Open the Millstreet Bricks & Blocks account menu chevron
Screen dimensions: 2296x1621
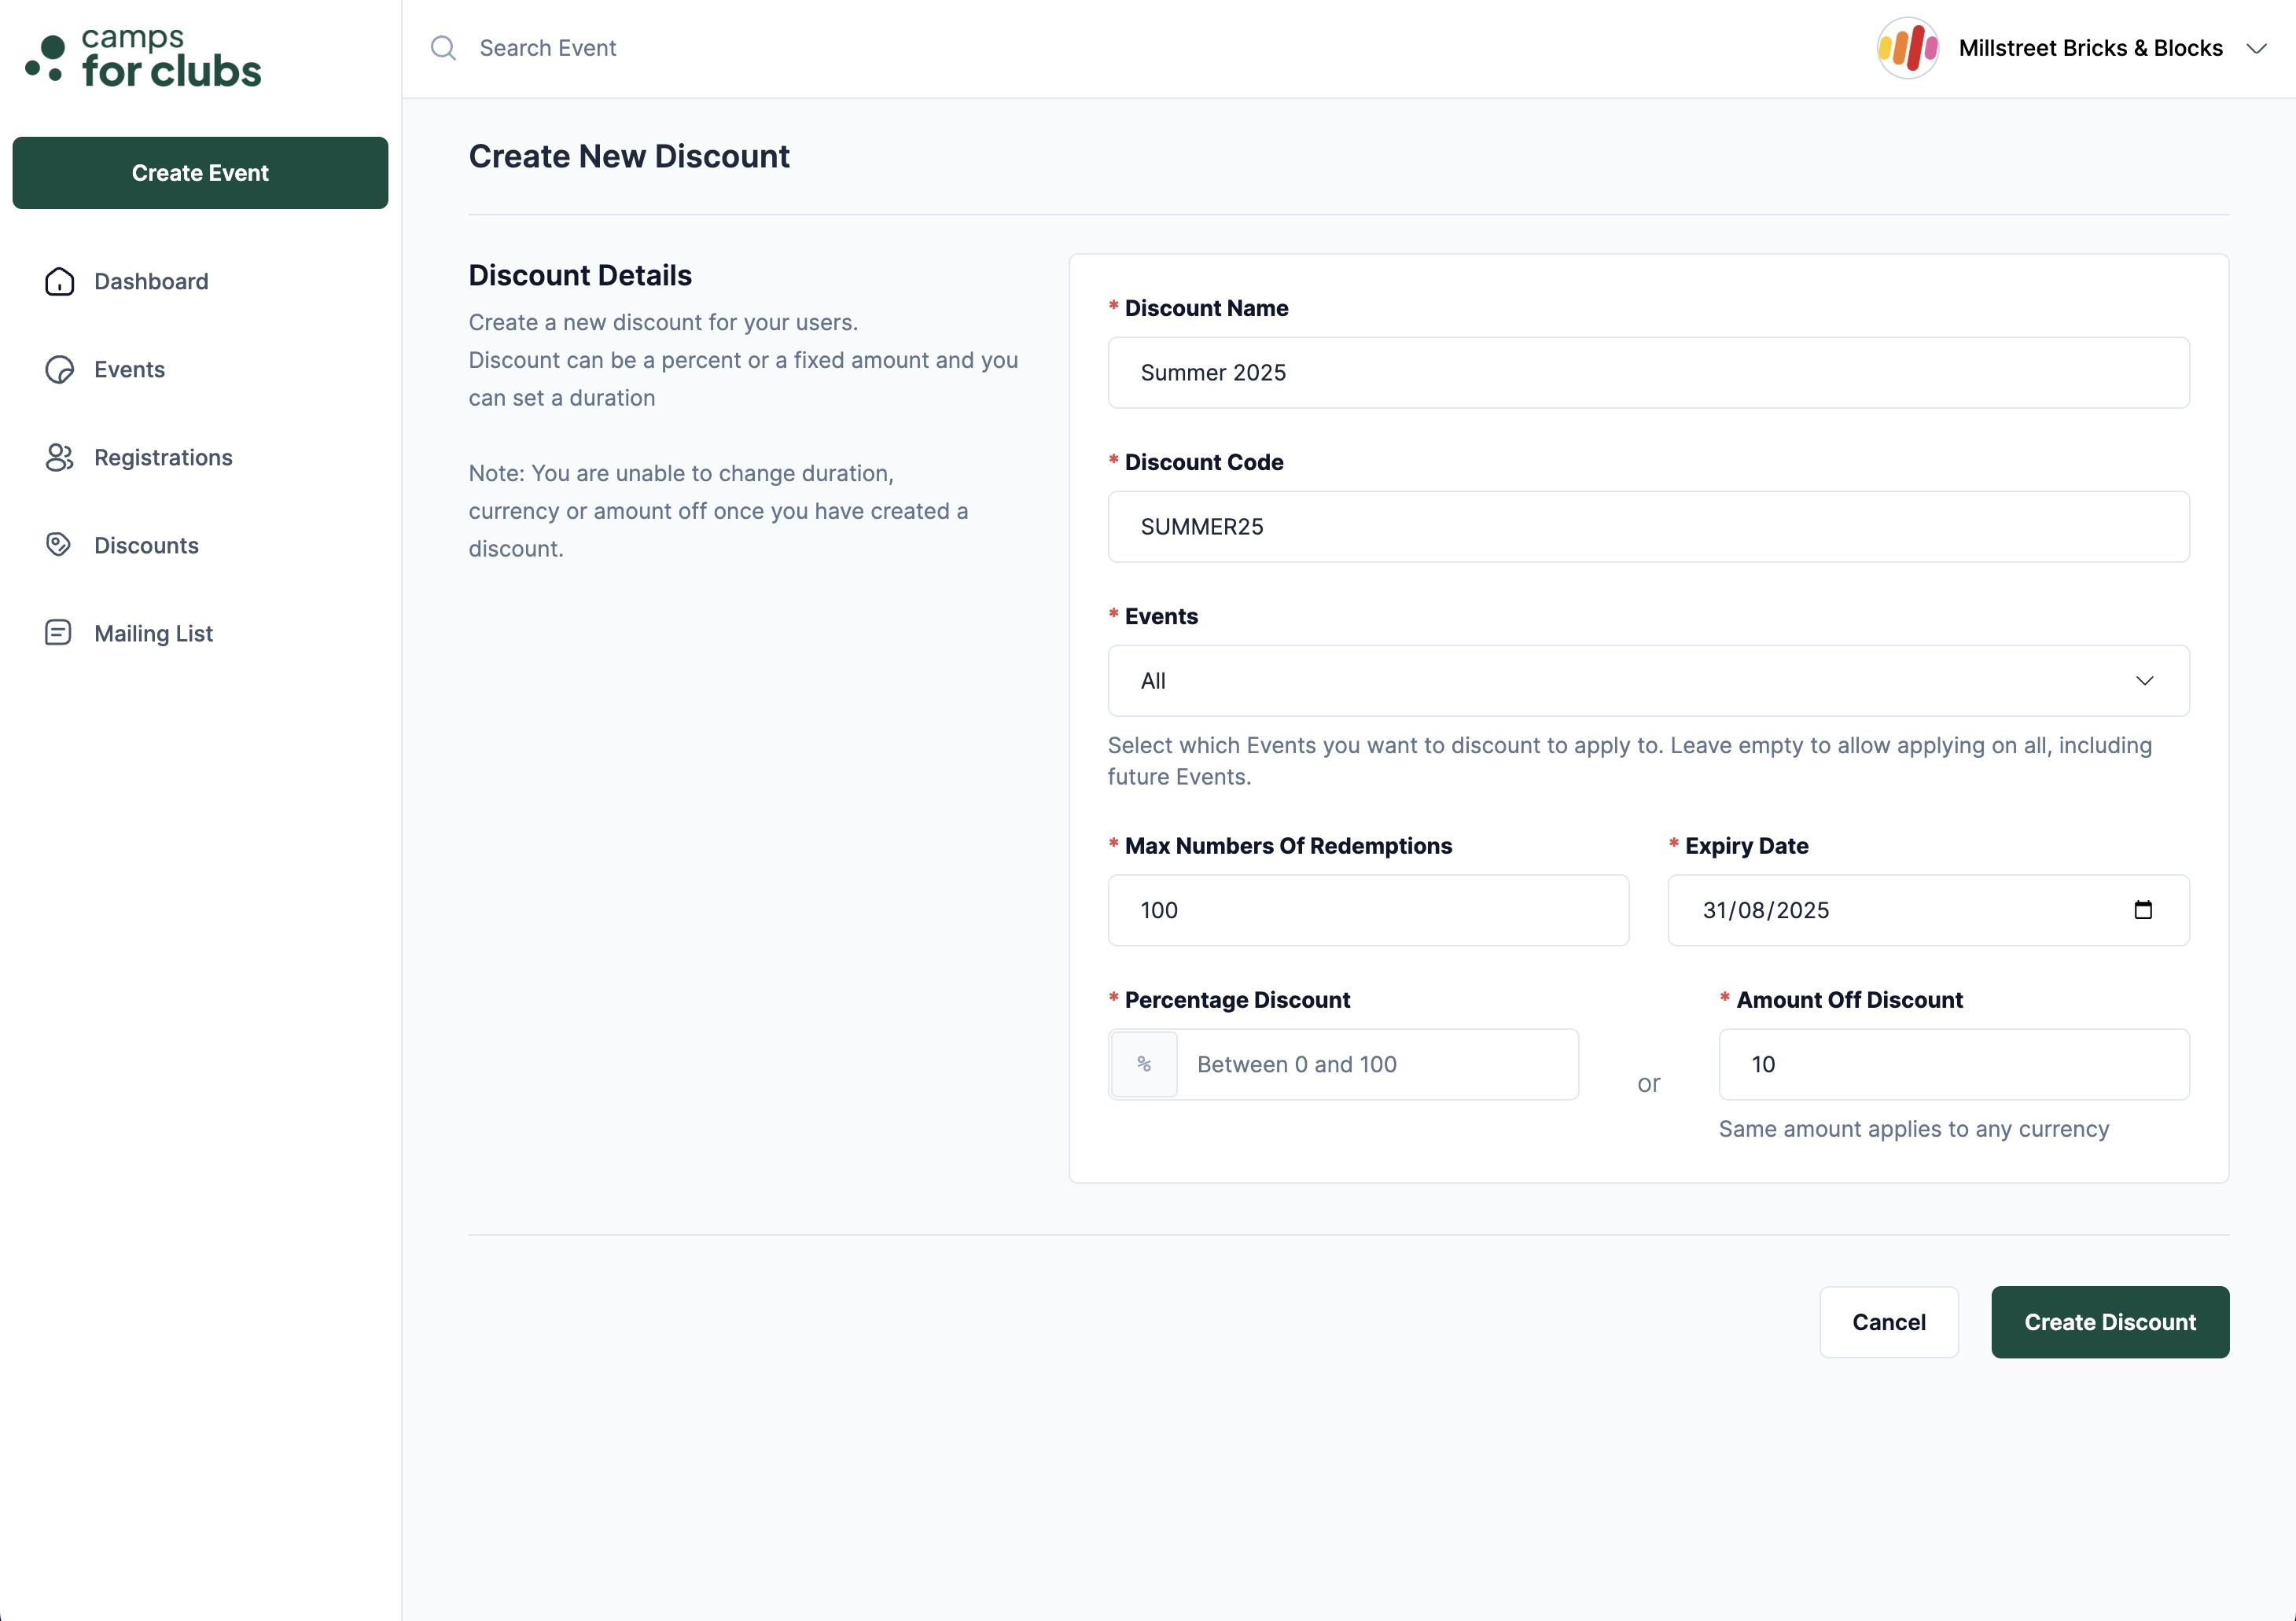(x=2256, y=49)
